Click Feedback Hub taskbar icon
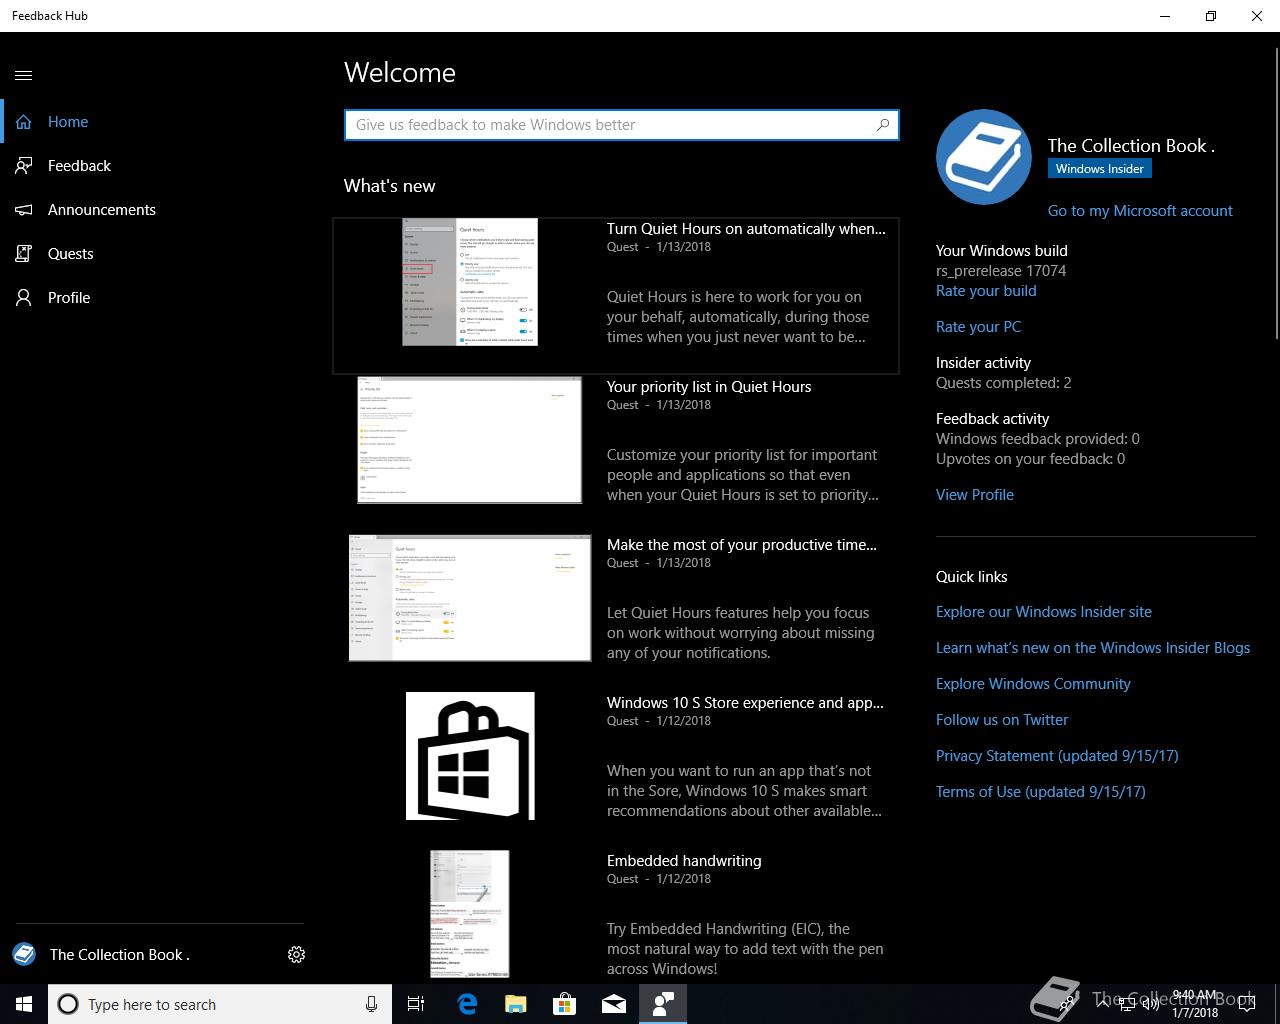Screen dimensions: 1280x1024 coord(663,1004)
